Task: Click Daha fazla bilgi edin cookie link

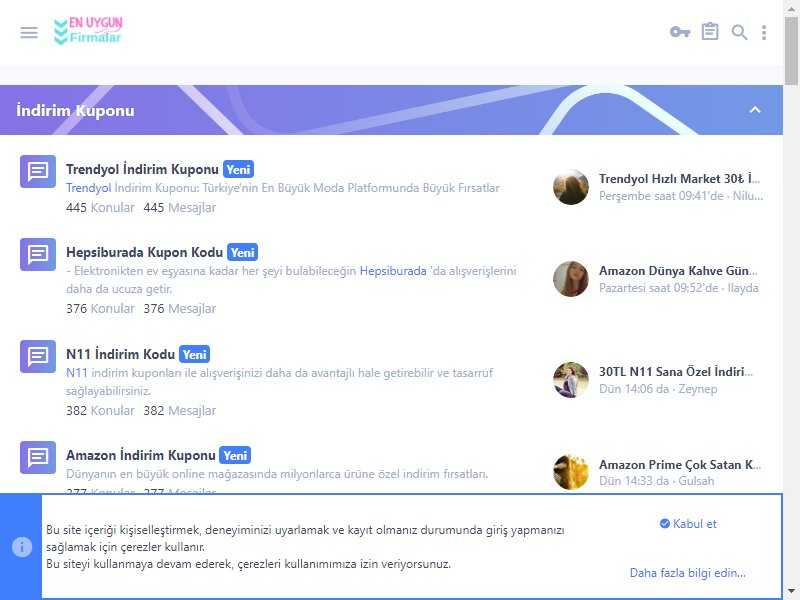Action: [x=688, y=573]
